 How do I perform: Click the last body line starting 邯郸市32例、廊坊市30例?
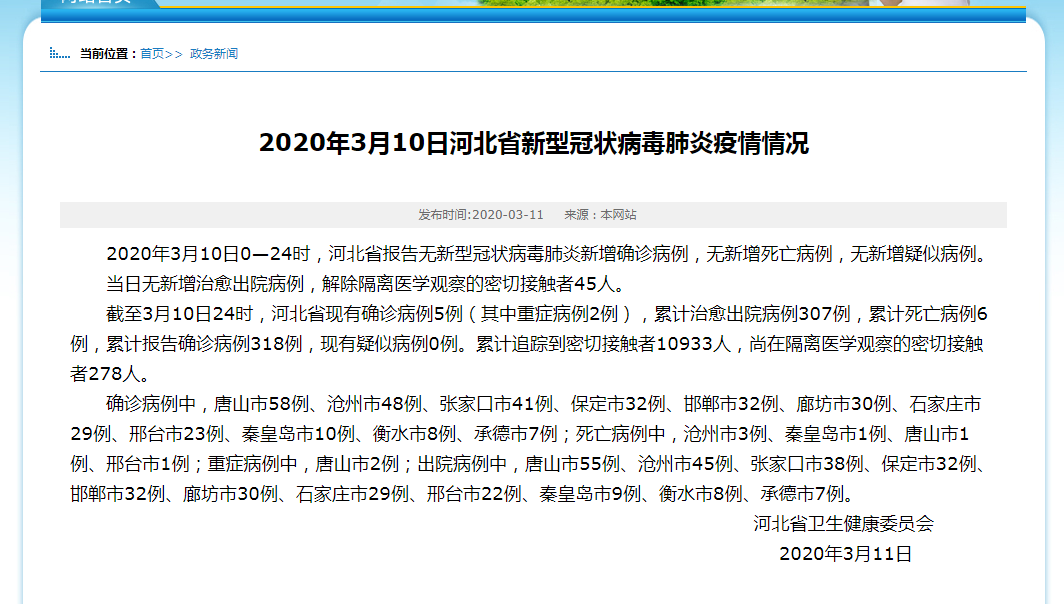pyautogui.click(x=460, y=494)
